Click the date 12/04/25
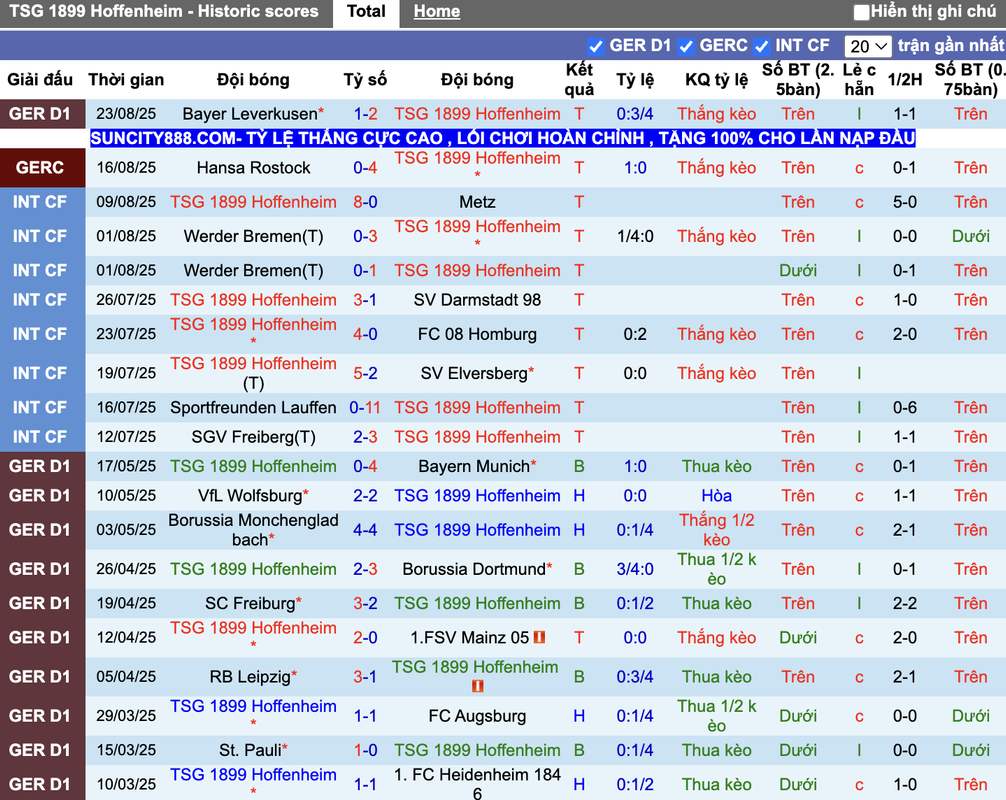This screenshot has width=1006, height=800. [126, 638]
